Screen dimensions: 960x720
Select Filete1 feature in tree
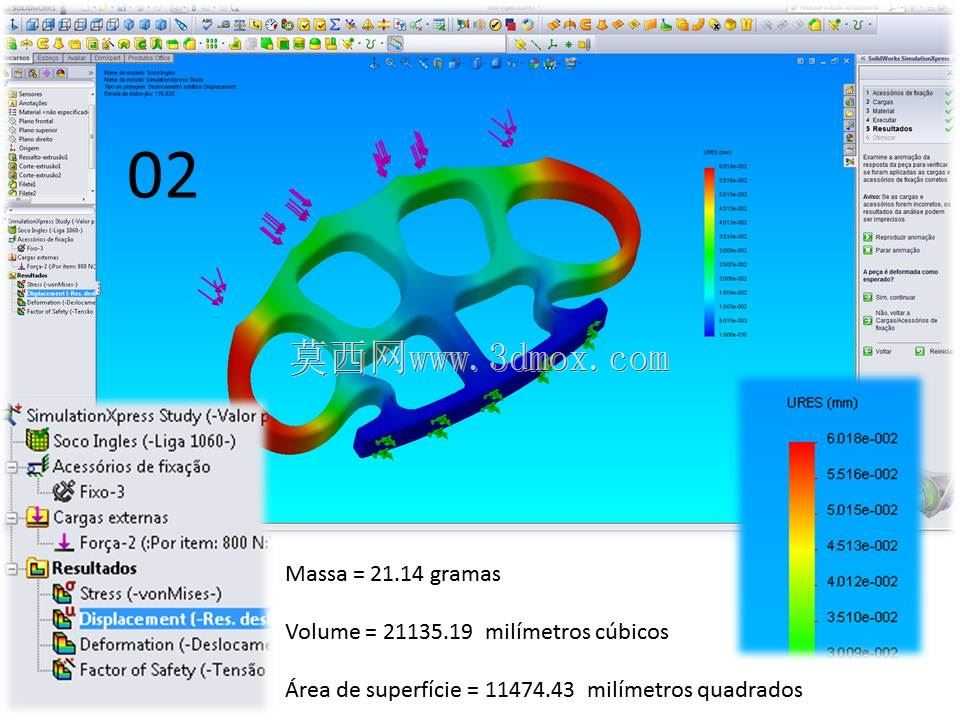pos(23,184)
